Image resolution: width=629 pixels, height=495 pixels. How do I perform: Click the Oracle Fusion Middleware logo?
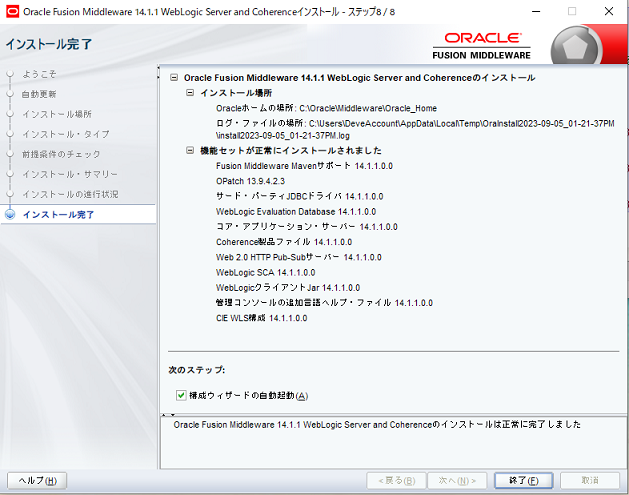(x=481, y=46)
